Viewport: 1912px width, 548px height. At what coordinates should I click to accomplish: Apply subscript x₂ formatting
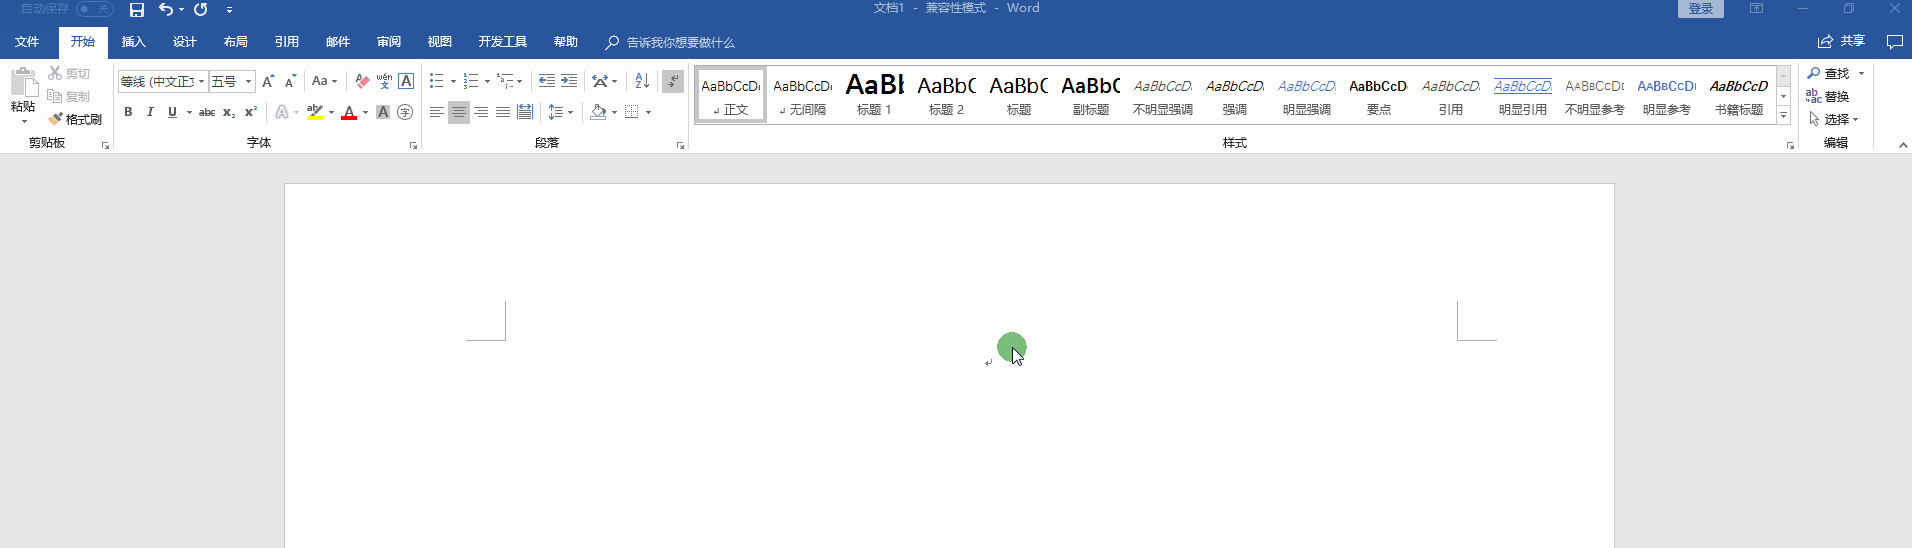pos(229,112)
